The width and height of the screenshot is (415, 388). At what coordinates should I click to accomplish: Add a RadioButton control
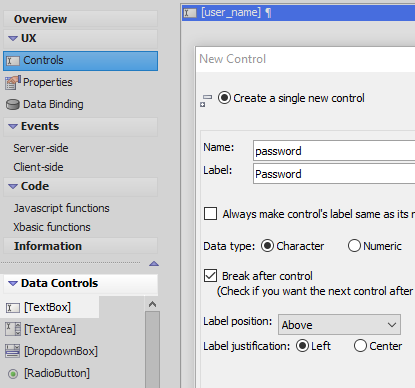(x=48, y=373)
